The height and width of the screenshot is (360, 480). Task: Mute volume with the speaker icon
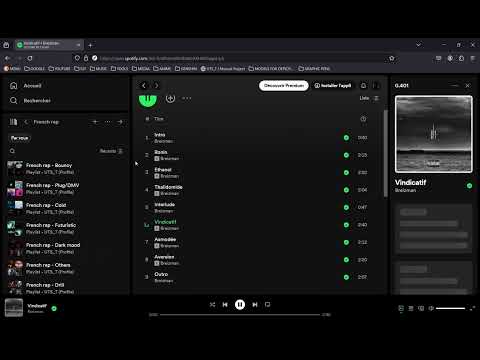[431, 308]
